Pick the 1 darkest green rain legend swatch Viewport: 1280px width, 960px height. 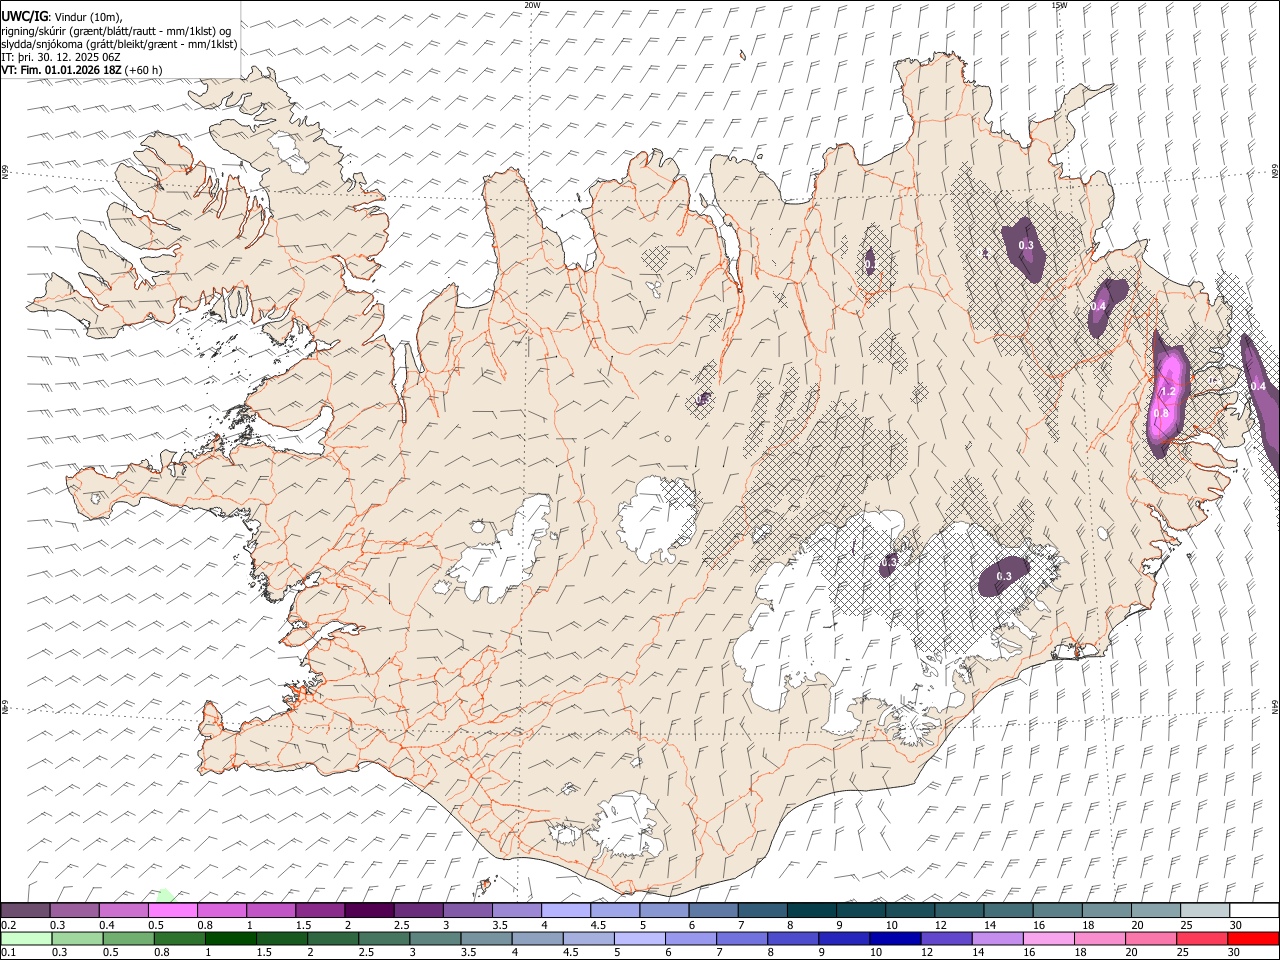tap(230, 938)
